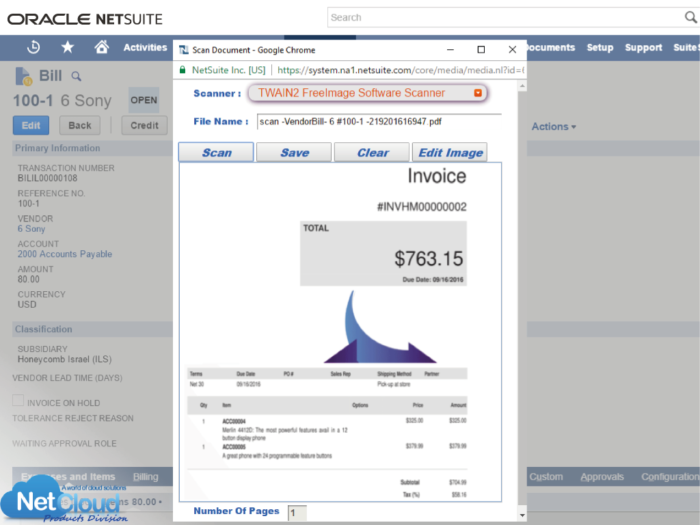Click the Bill record page icon

click(24, 76)
